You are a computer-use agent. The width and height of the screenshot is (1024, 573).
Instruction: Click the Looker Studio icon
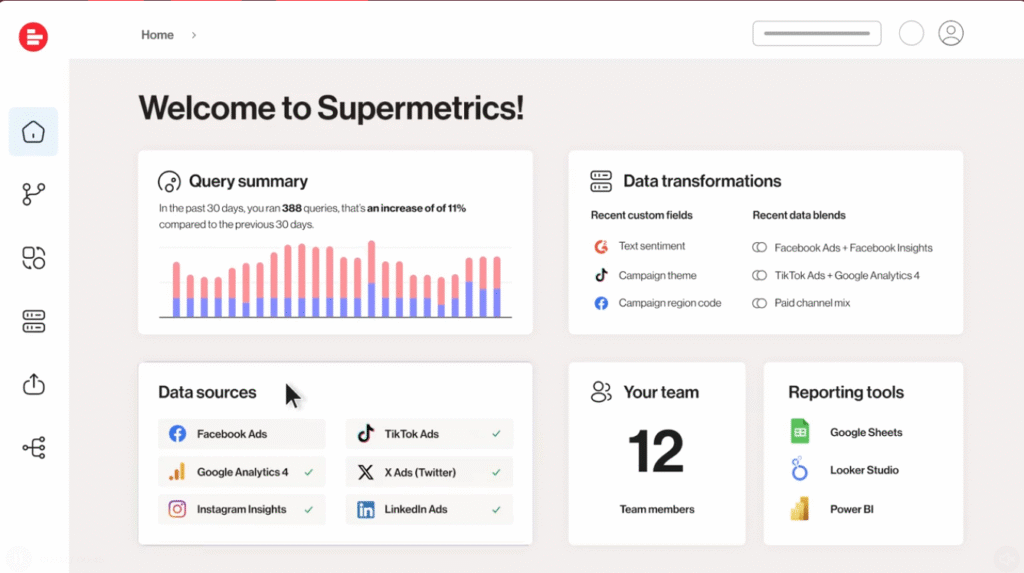tap(799, 469)
